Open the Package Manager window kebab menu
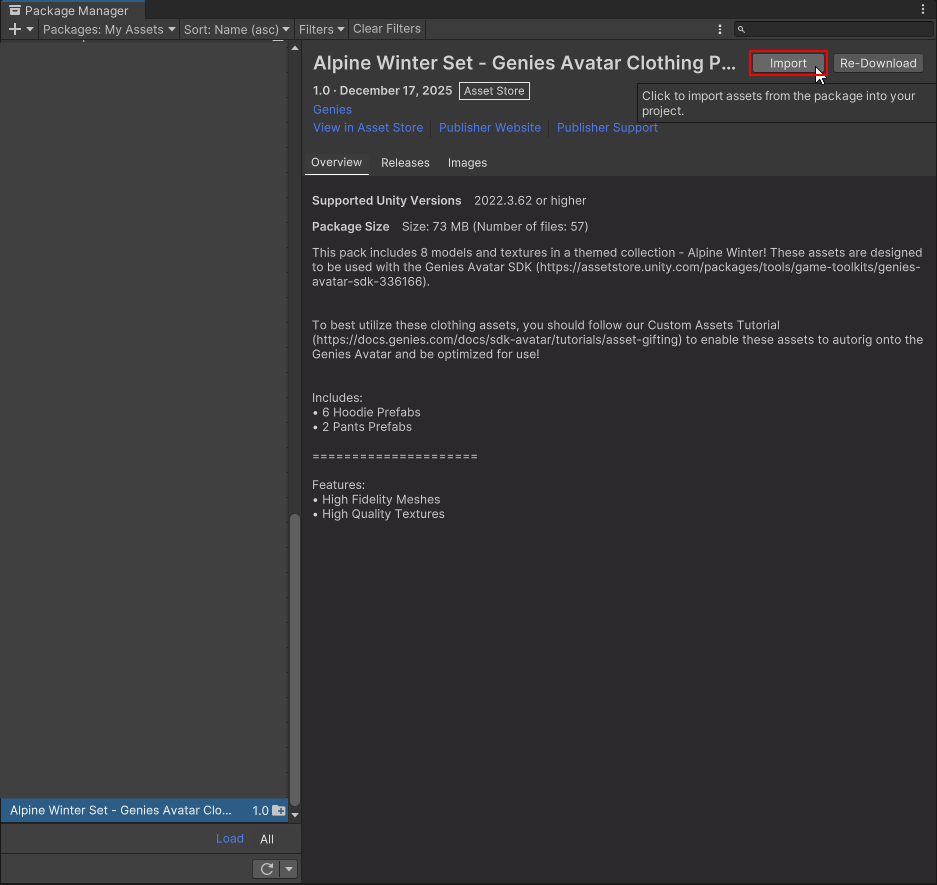The height and width of the screenshot is (885, 937). coord(923,9)
